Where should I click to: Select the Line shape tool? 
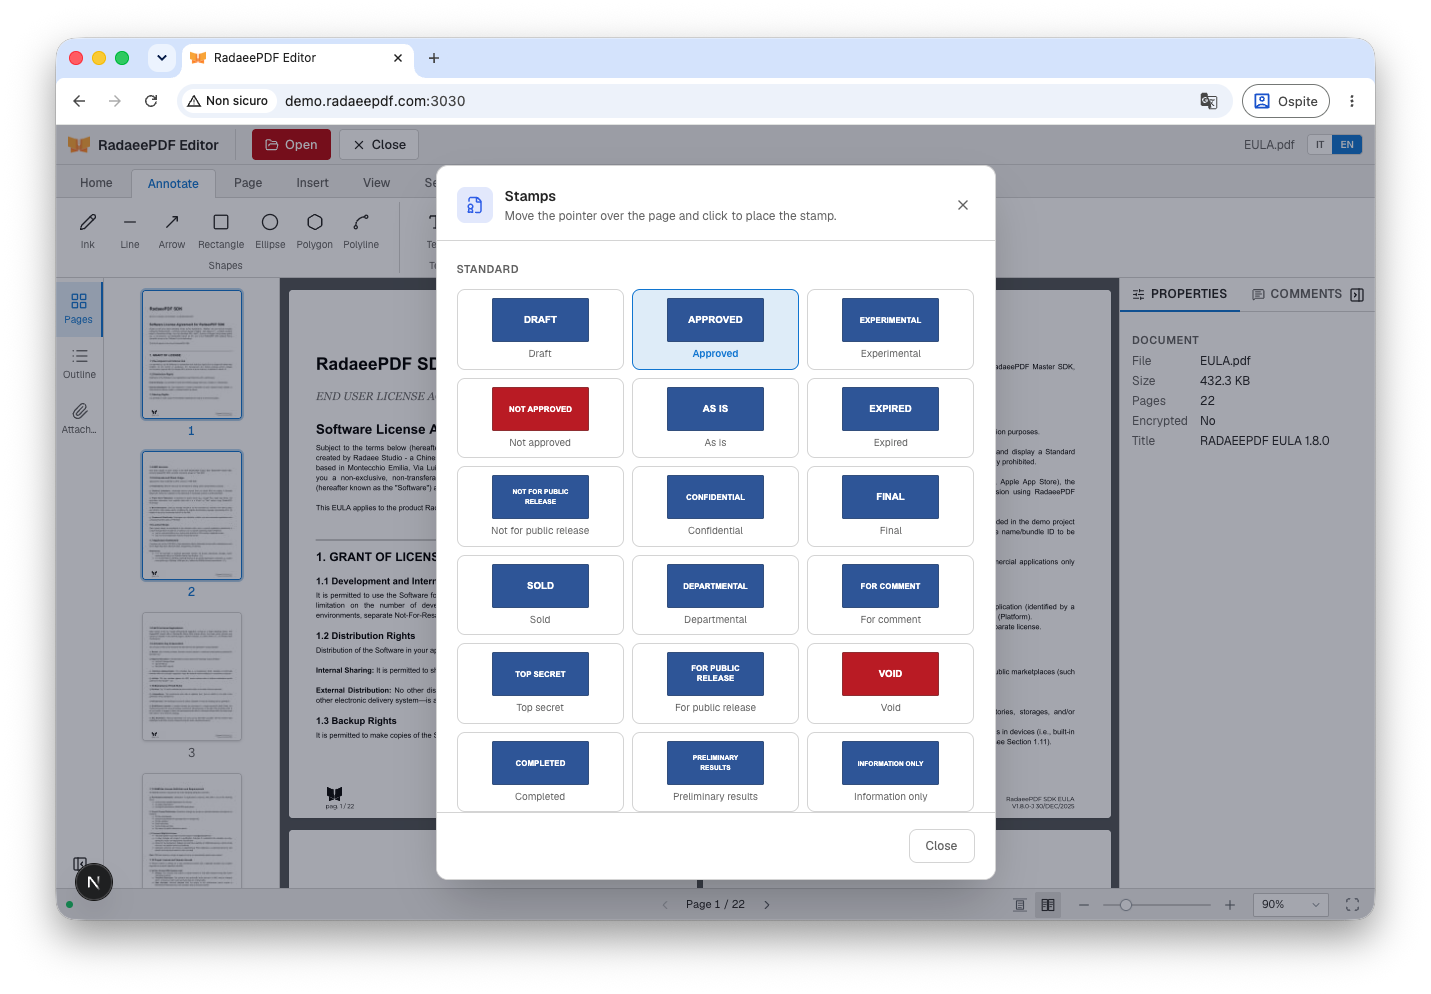pyautogui.click(x=130, y=230)
